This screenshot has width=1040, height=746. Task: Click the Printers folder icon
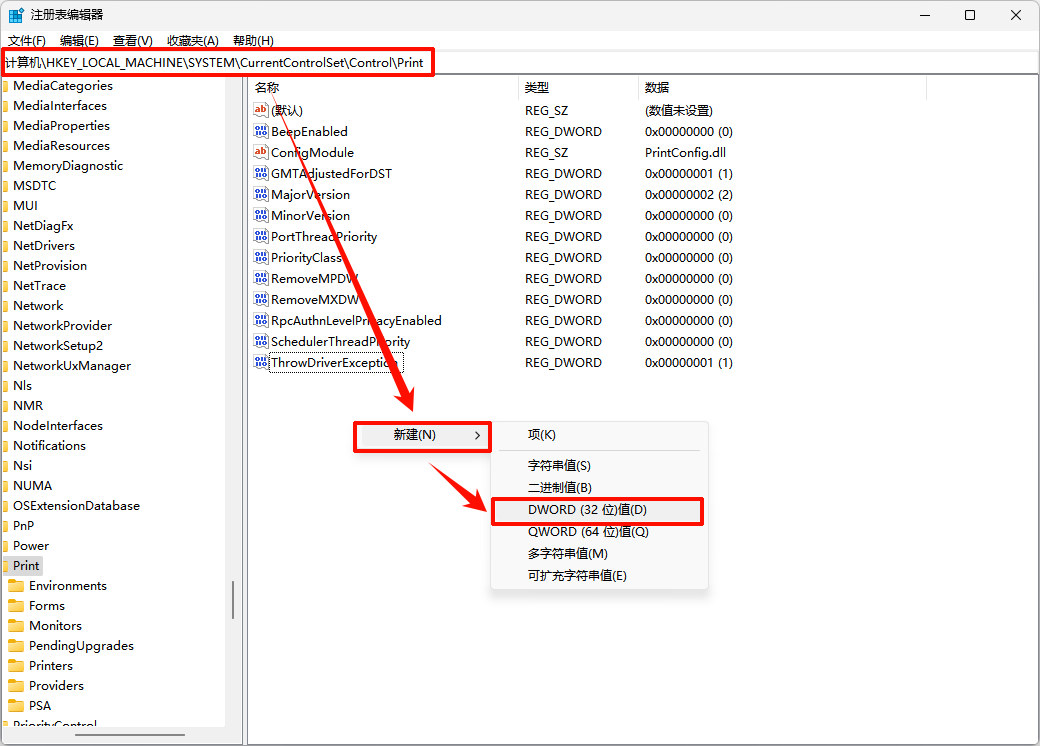pos(16,666)
